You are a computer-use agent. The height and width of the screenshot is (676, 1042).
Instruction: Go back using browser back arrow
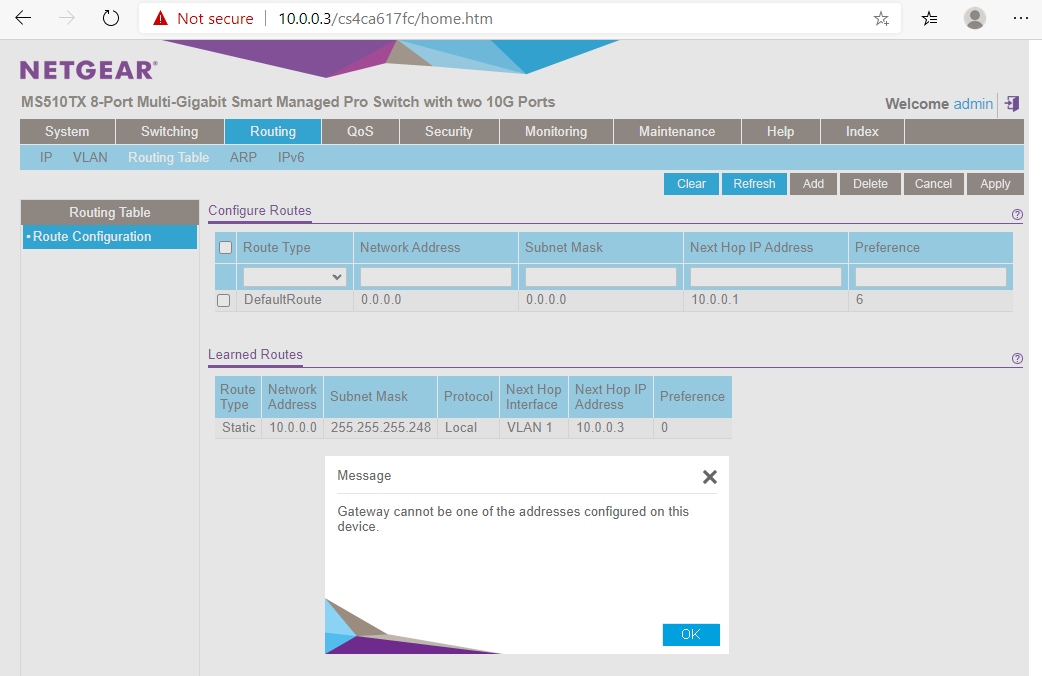(23, 18)
